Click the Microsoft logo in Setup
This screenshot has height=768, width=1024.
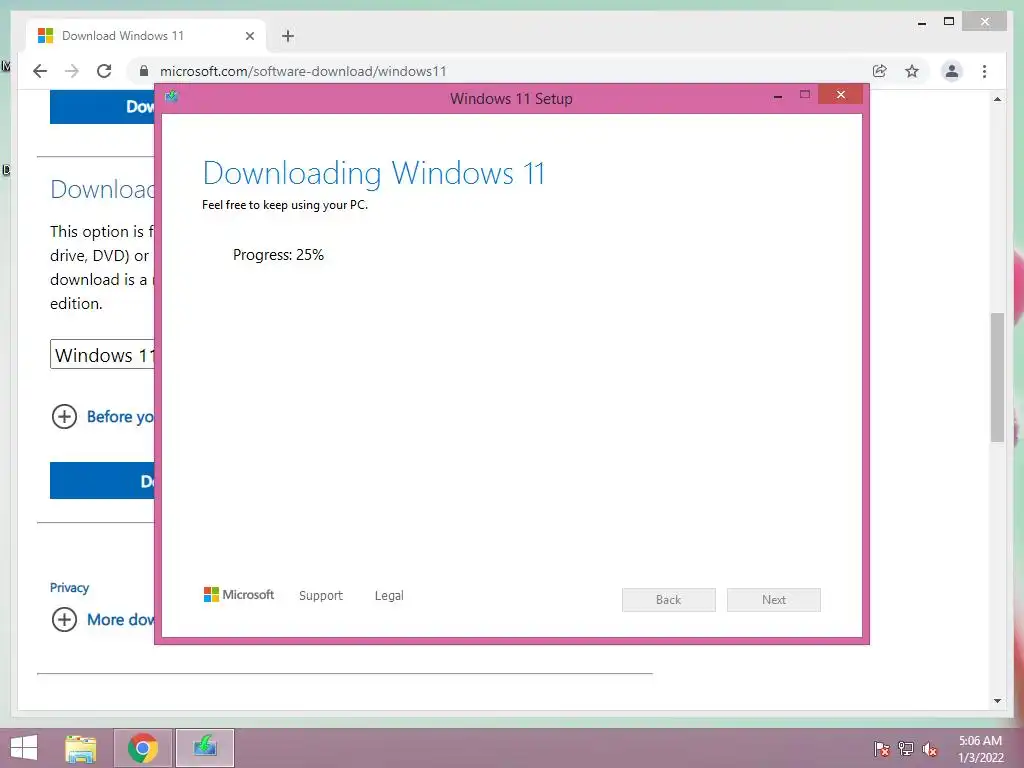239,594
